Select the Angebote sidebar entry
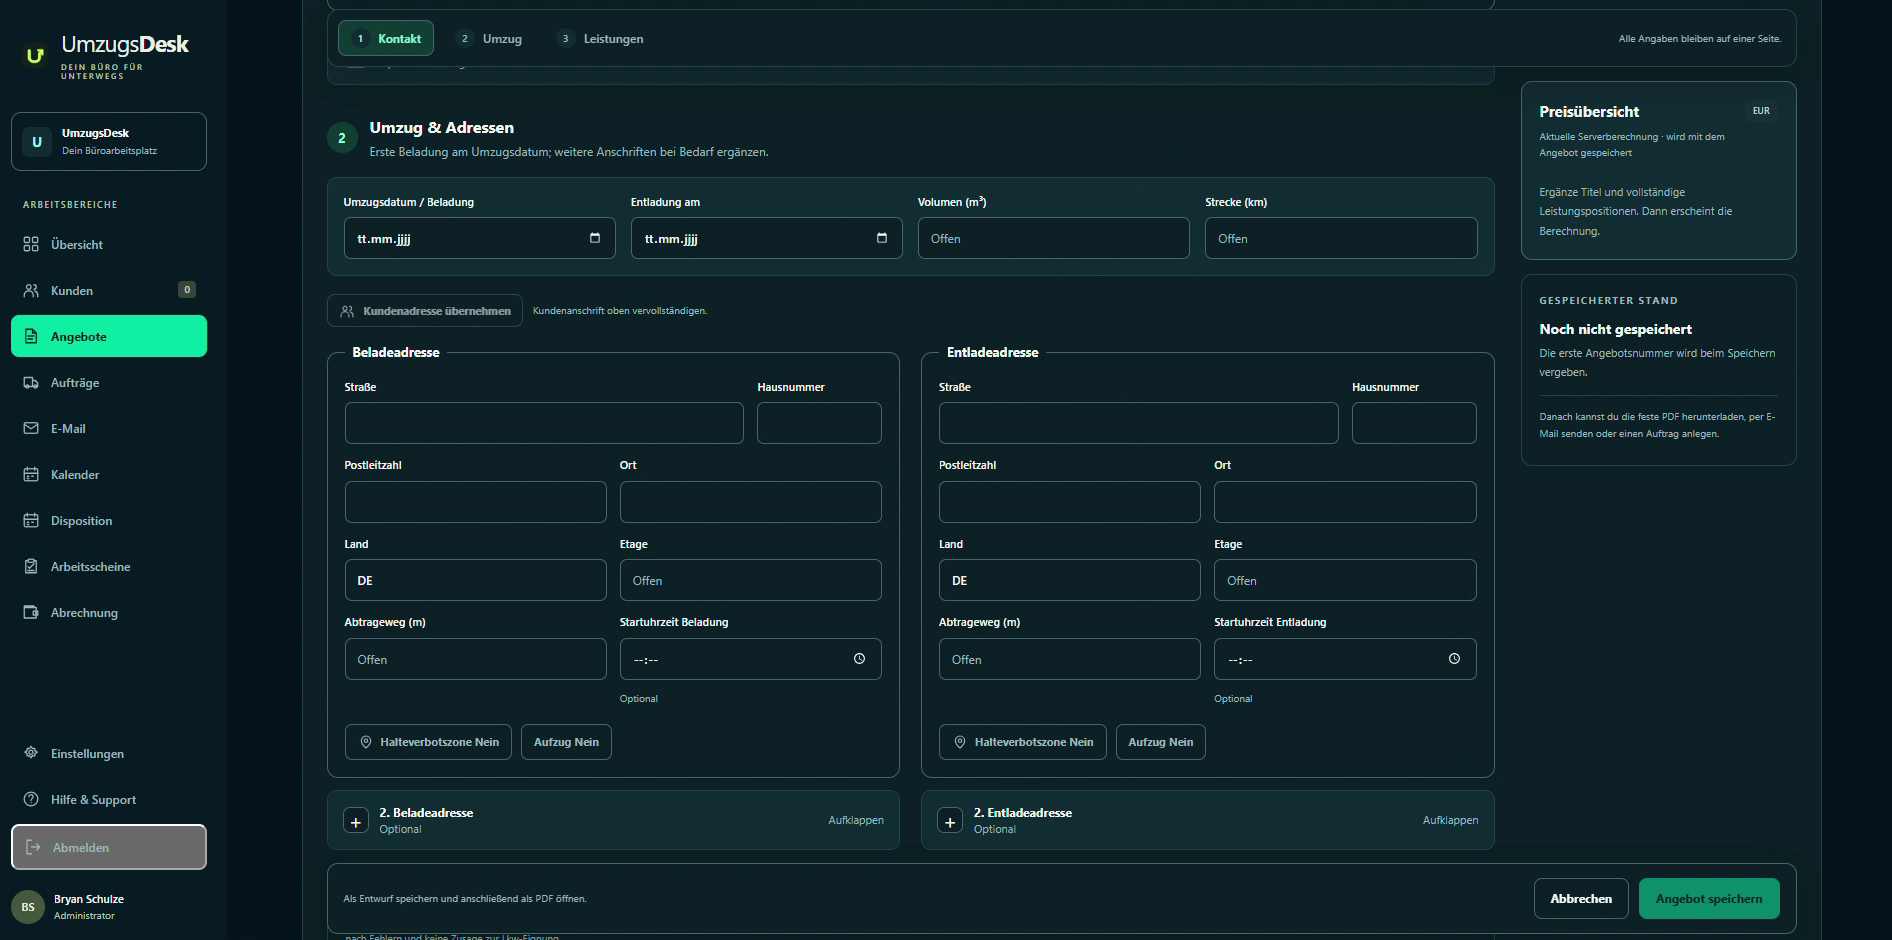The height and width of the screenshot is (940, 1892). (x=109, y=336)
